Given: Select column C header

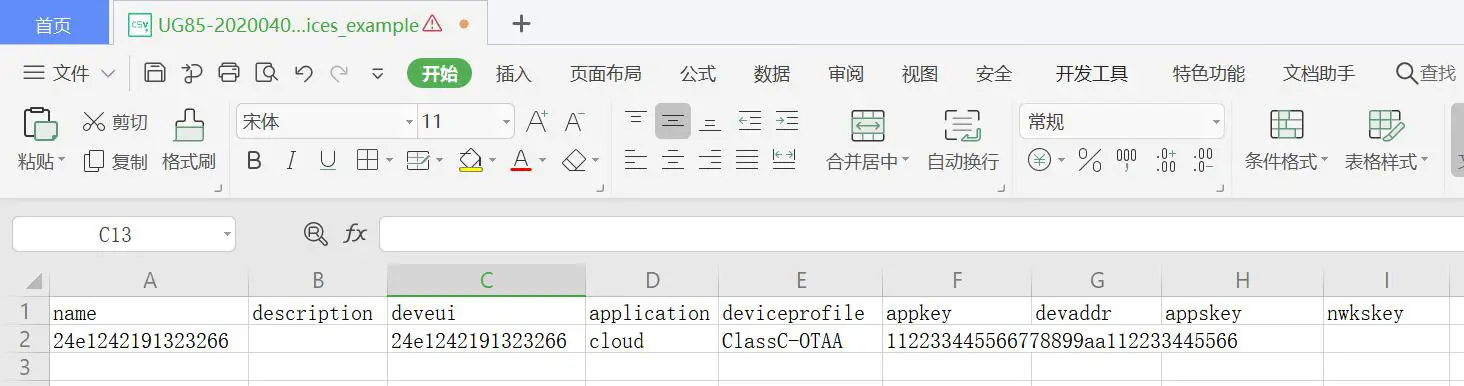Looking at the screenshot, I should pos(486,281).
